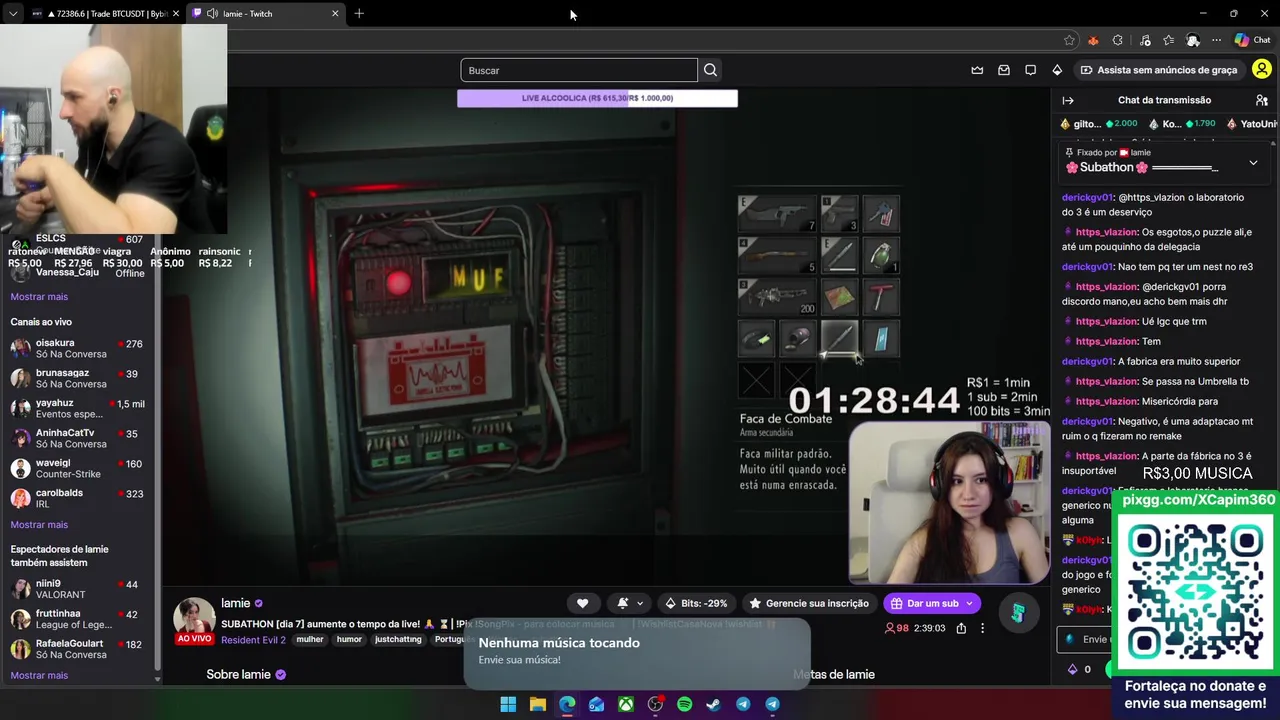Click the Buscar search field
Viewport: 1280px width, 720px height.
point(579,70)
